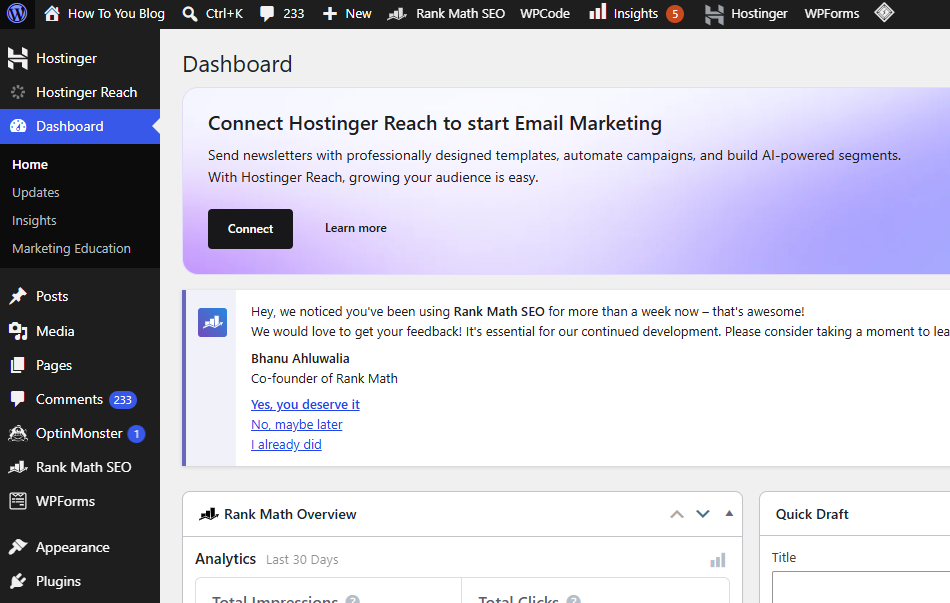Open Rank Math SEO in the admin bar
Screen dimensions: 950x603
point(446,13)
